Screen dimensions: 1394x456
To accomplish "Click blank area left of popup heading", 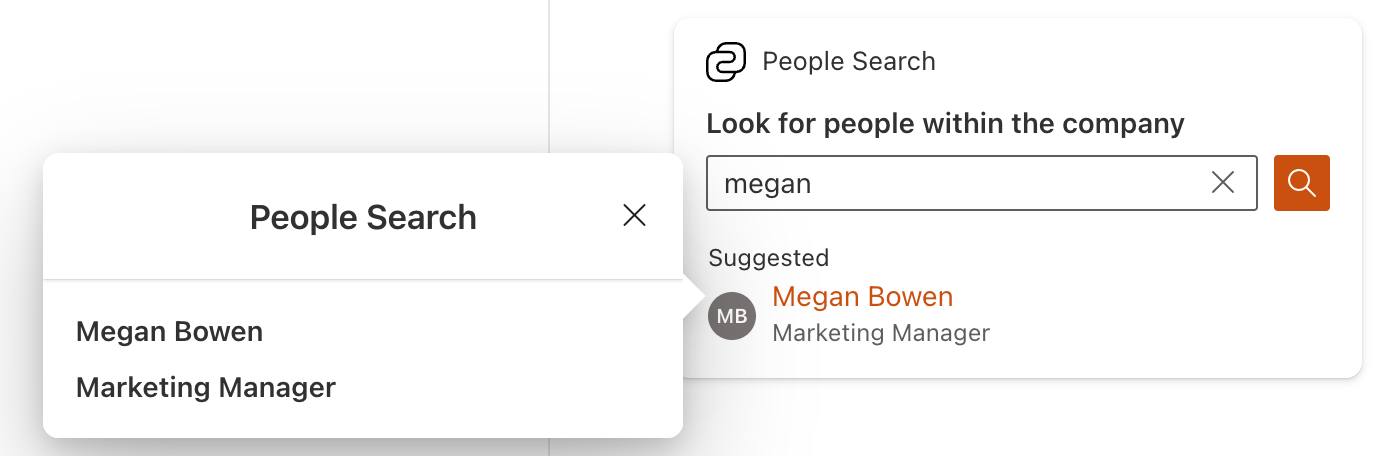I will pos(140,217).
